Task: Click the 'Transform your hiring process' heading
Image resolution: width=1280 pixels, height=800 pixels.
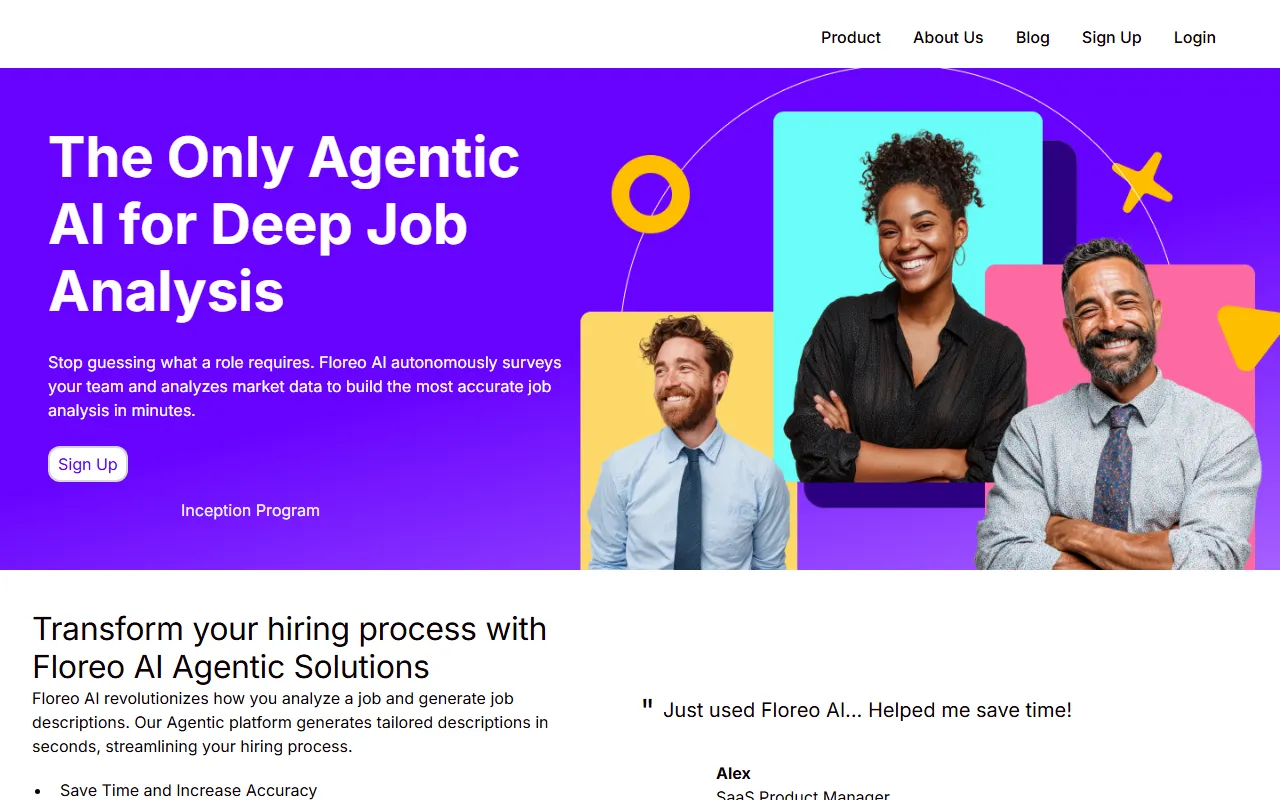Action: click(x=290, y=647)
